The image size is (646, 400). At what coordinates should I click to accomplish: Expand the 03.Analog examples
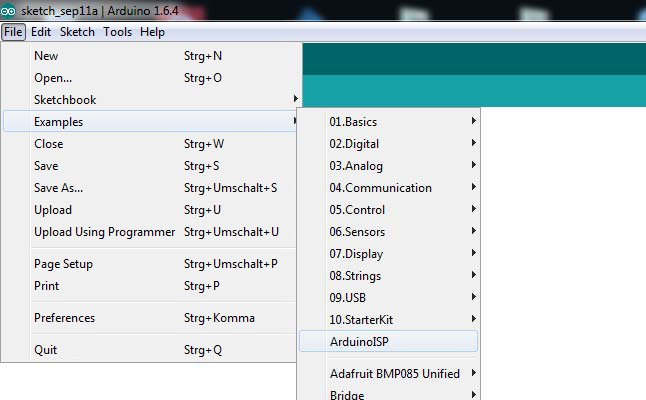point(389,166)
